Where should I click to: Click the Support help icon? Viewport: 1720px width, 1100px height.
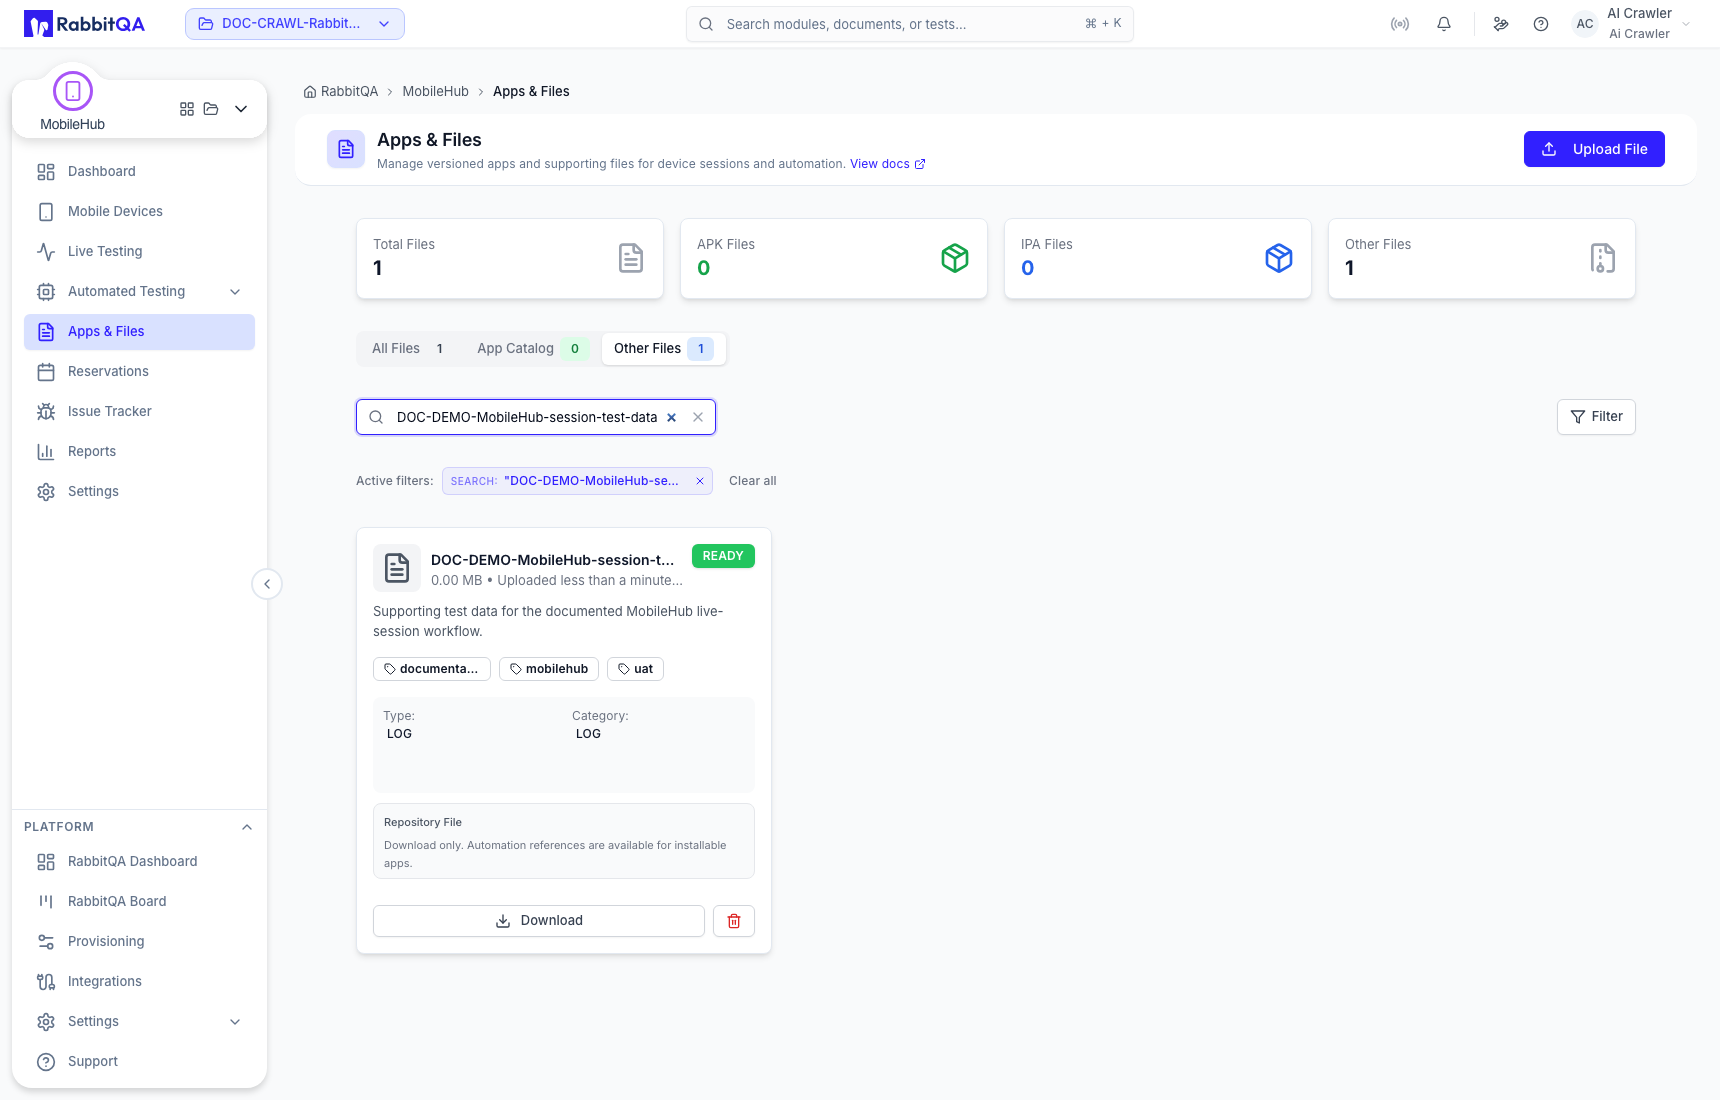[x=46, y=1062]
